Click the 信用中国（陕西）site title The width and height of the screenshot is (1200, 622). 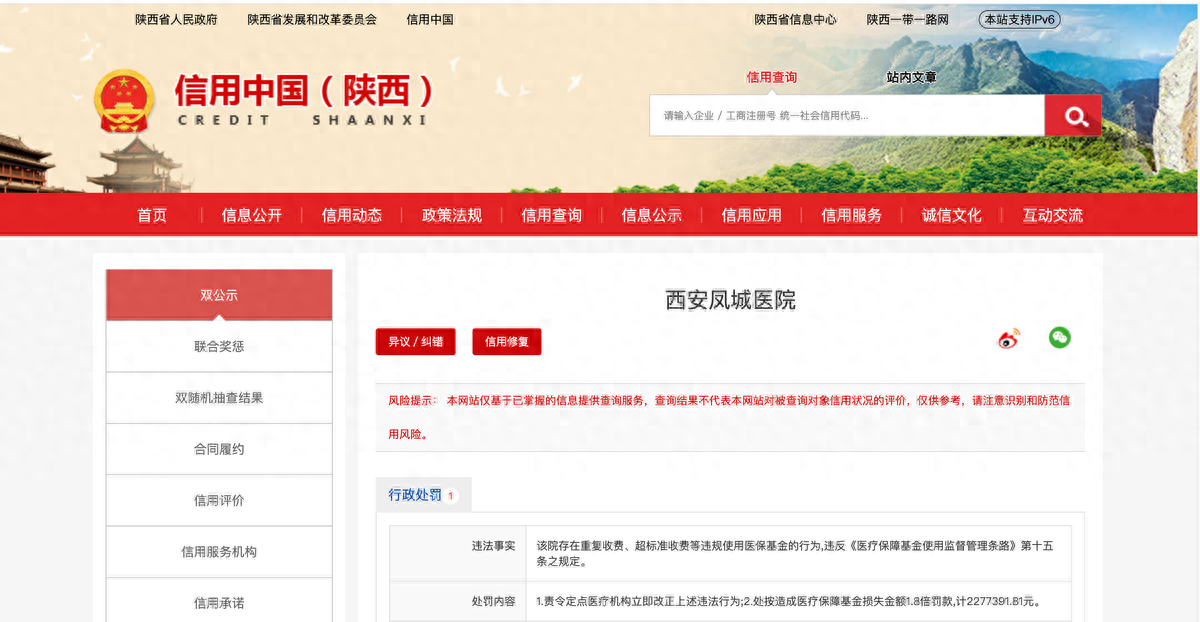[305, 91]
